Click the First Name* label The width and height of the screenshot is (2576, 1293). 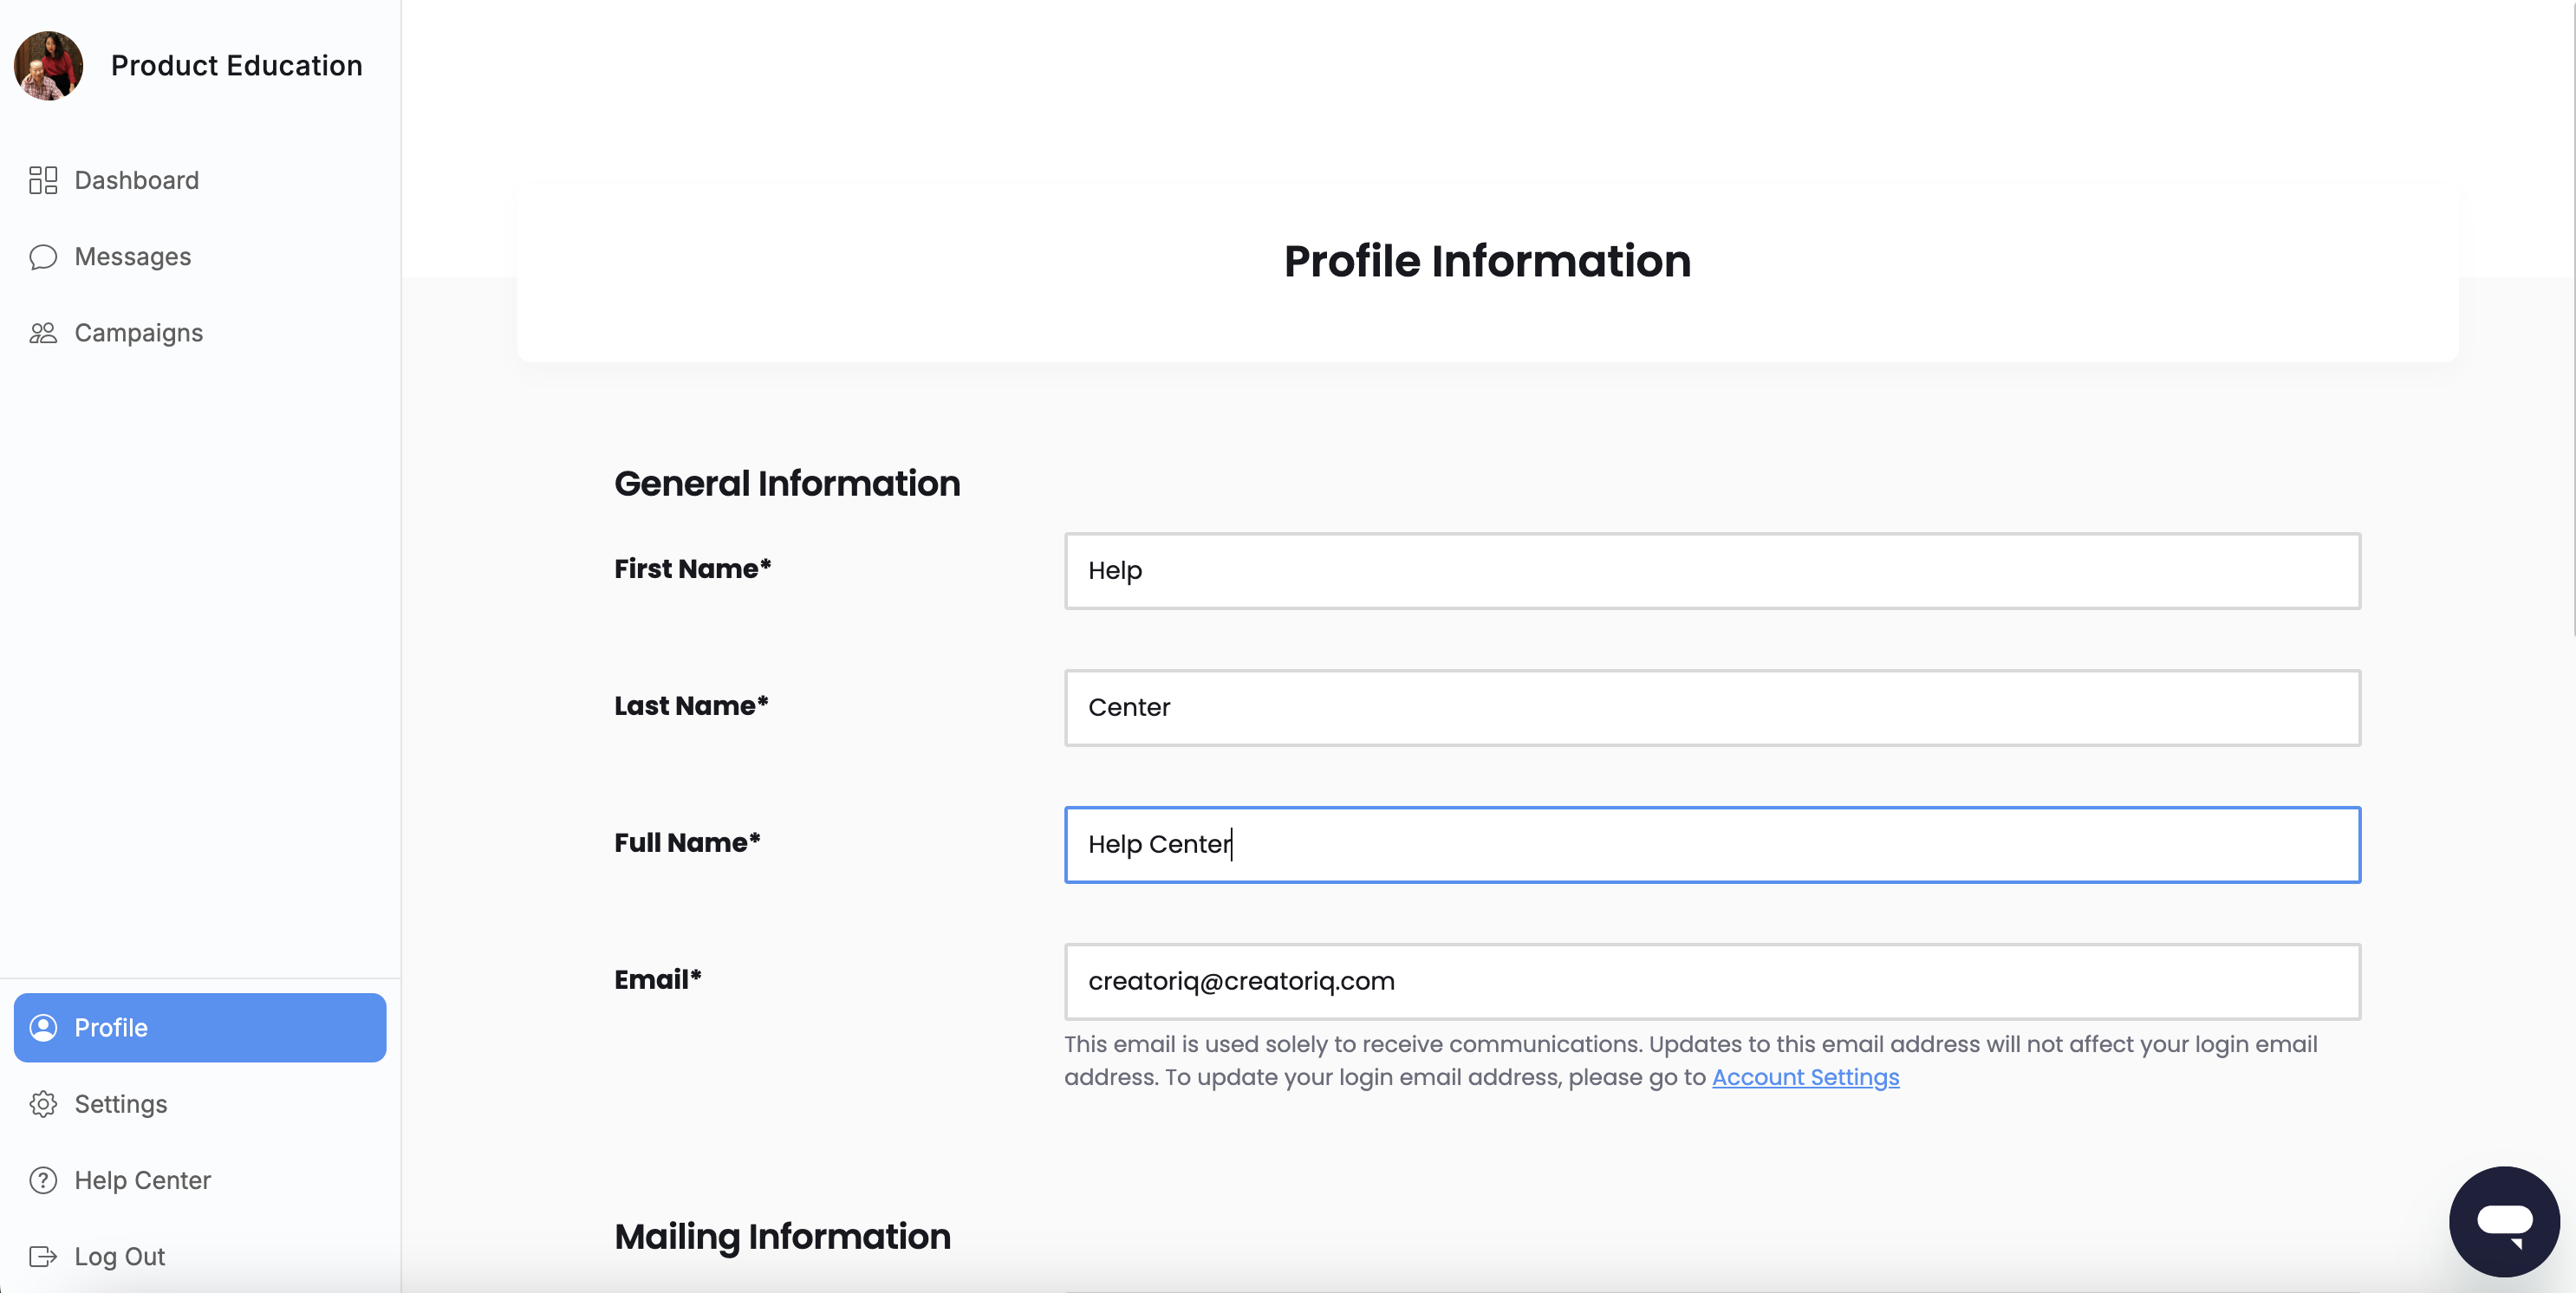[693, 569]
